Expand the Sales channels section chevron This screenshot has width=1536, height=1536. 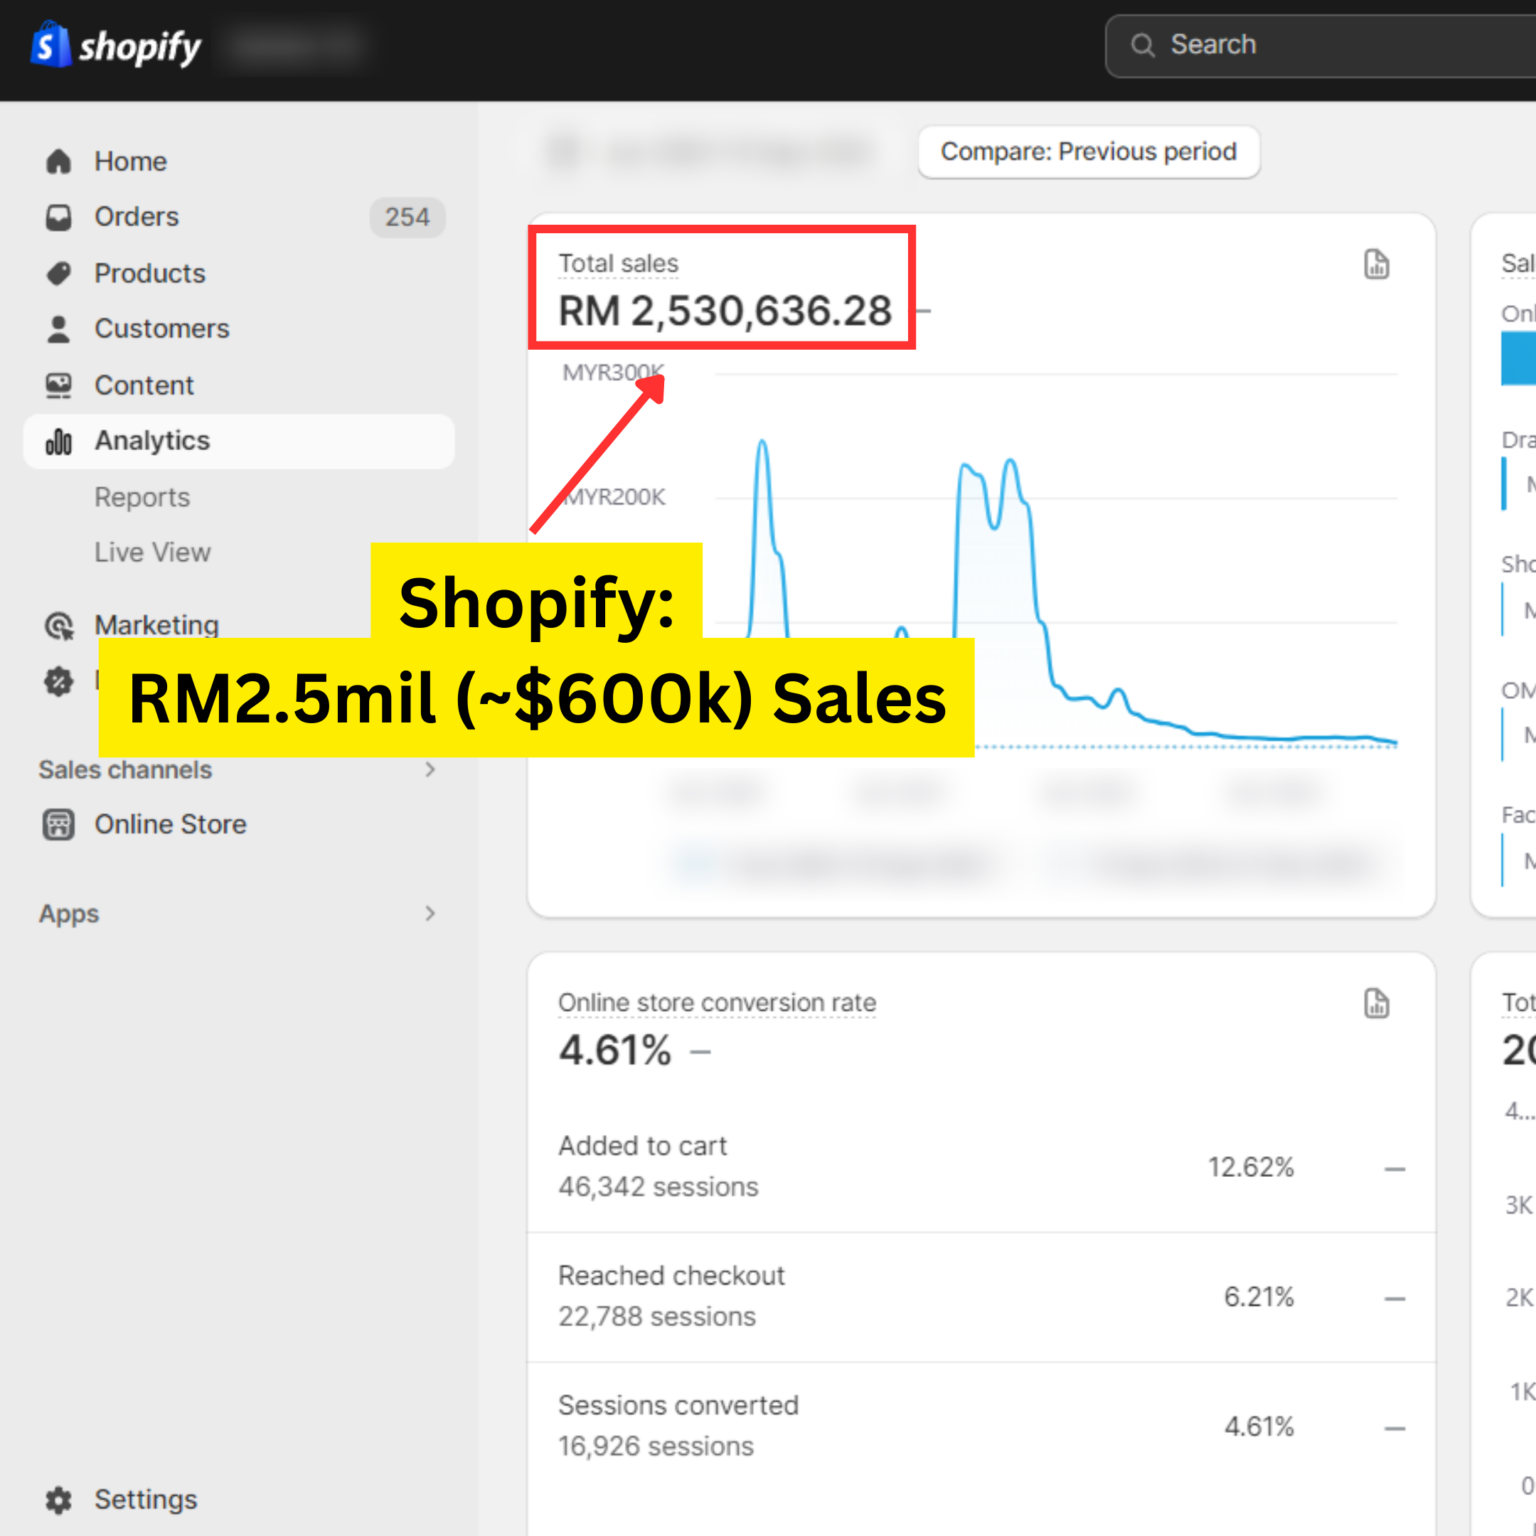[430, 769]
